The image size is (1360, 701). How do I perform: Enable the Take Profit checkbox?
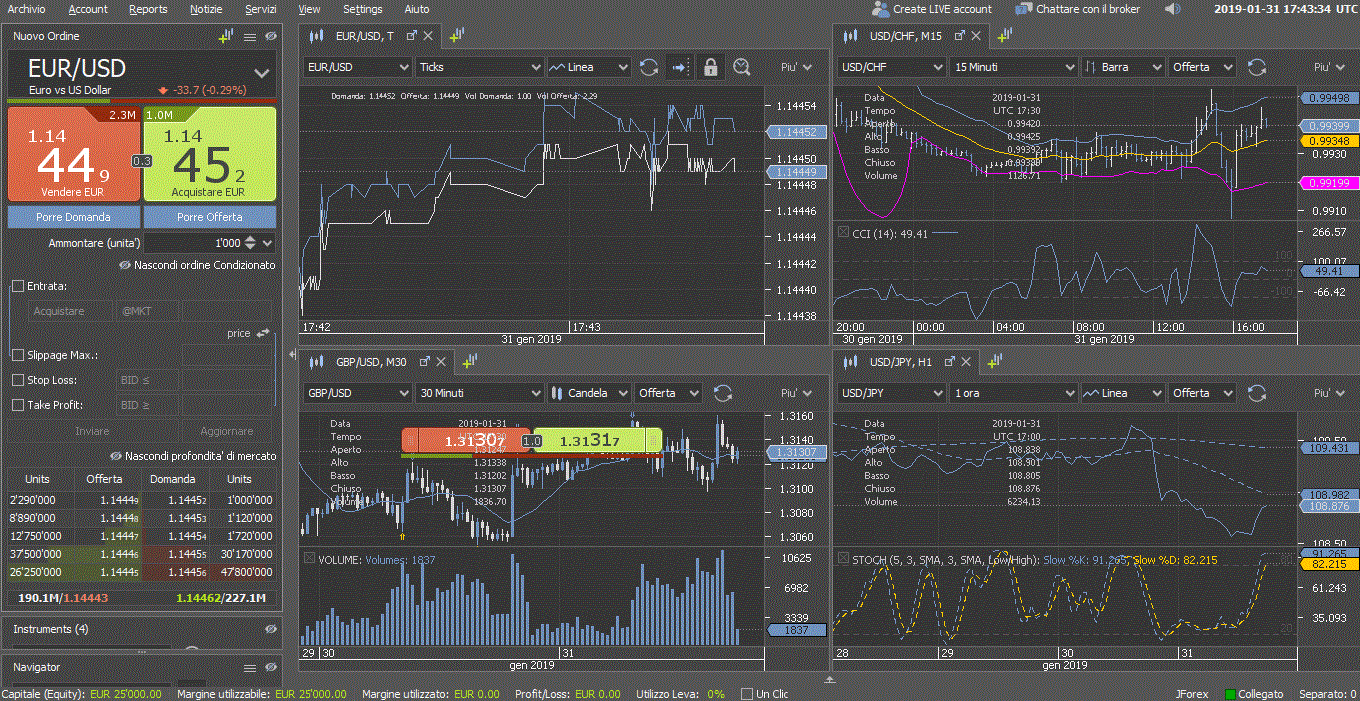(18, 405)
